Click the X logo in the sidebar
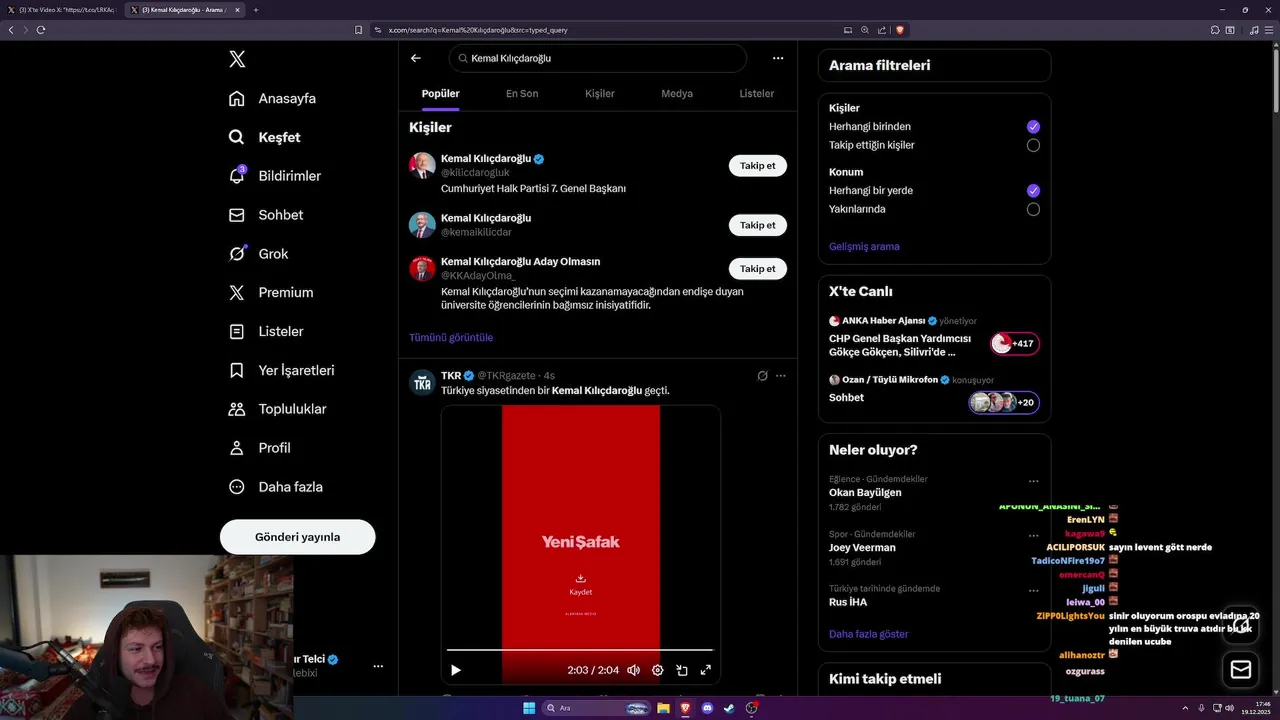 (x=237, y=59)
